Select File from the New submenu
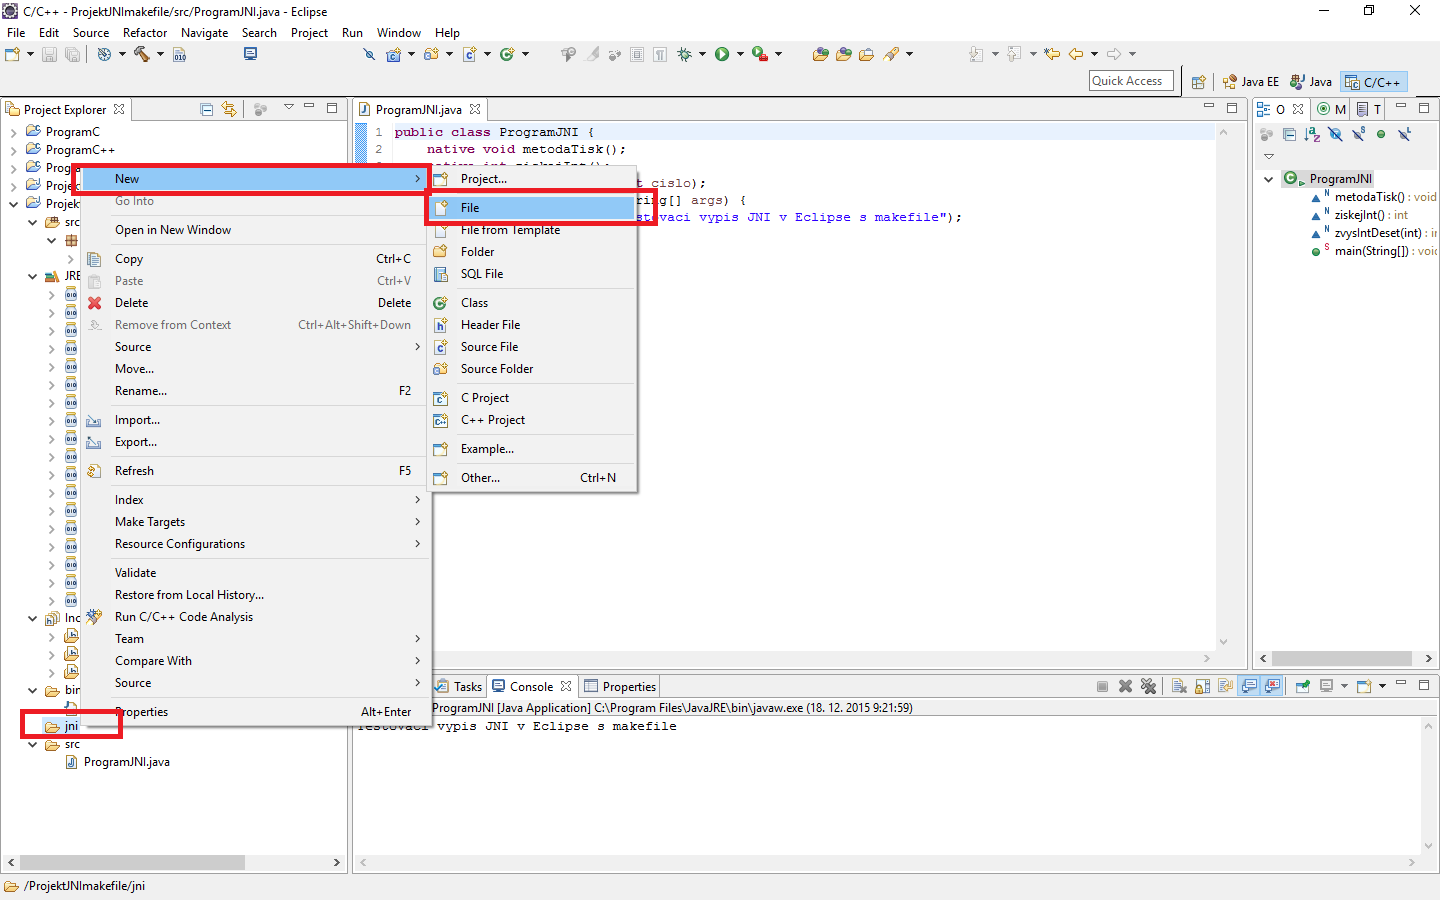The height and width of the screenshot is (900, 1440). pos(470,207)
